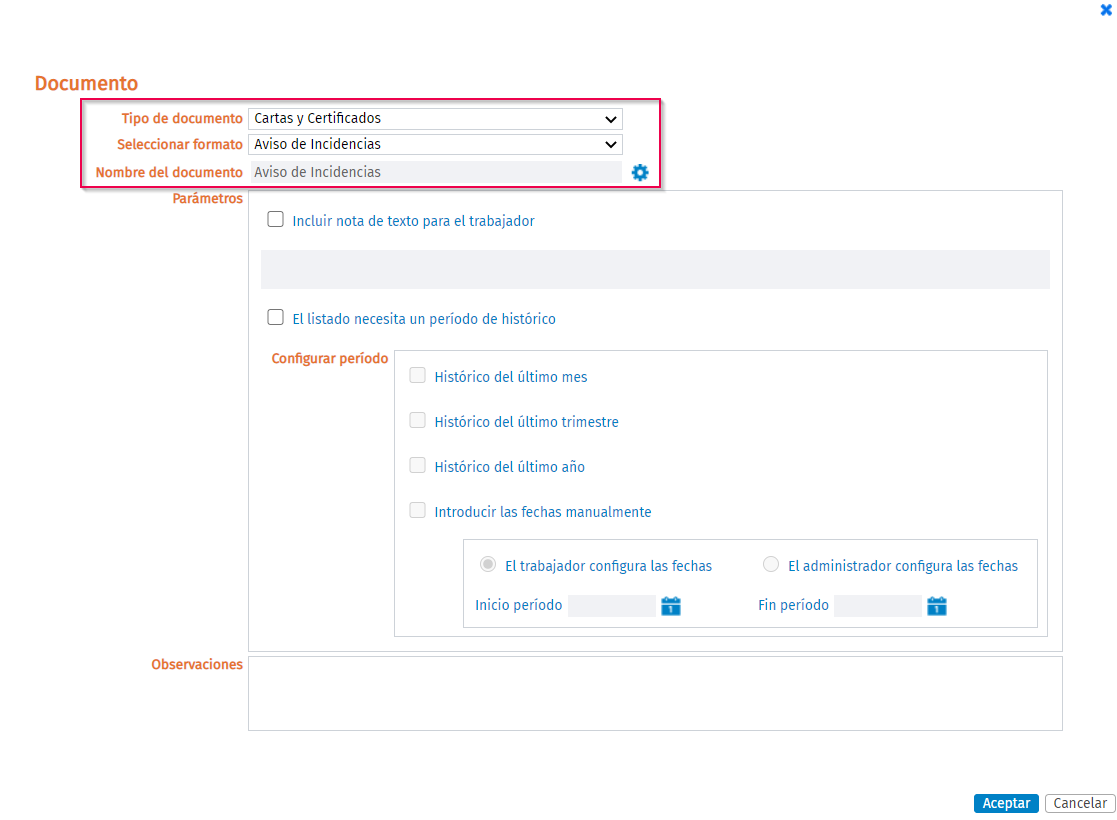Tick 'Histórico del último trimestre' checkbox
Viewport: 1117px width, 820px height.
pyautogui.click(x=417, y=420)
